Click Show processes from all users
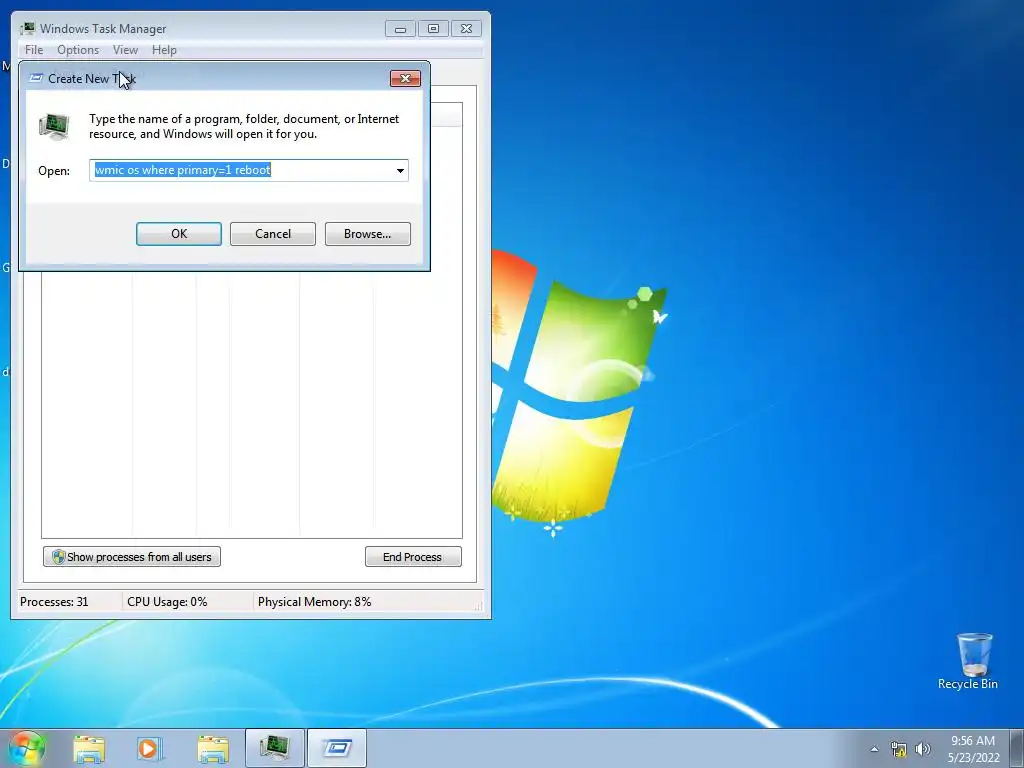 132,557
